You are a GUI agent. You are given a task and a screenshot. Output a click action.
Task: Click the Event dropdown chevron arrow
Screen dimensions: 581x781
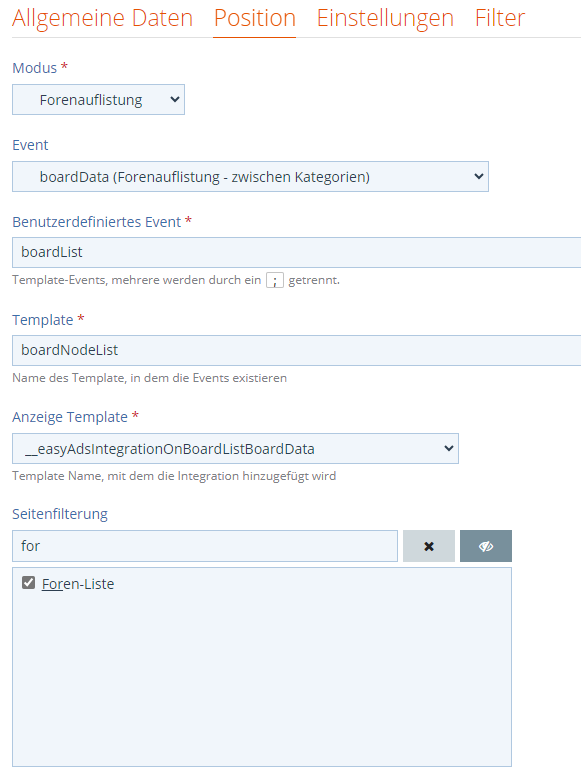pos(478,176)
